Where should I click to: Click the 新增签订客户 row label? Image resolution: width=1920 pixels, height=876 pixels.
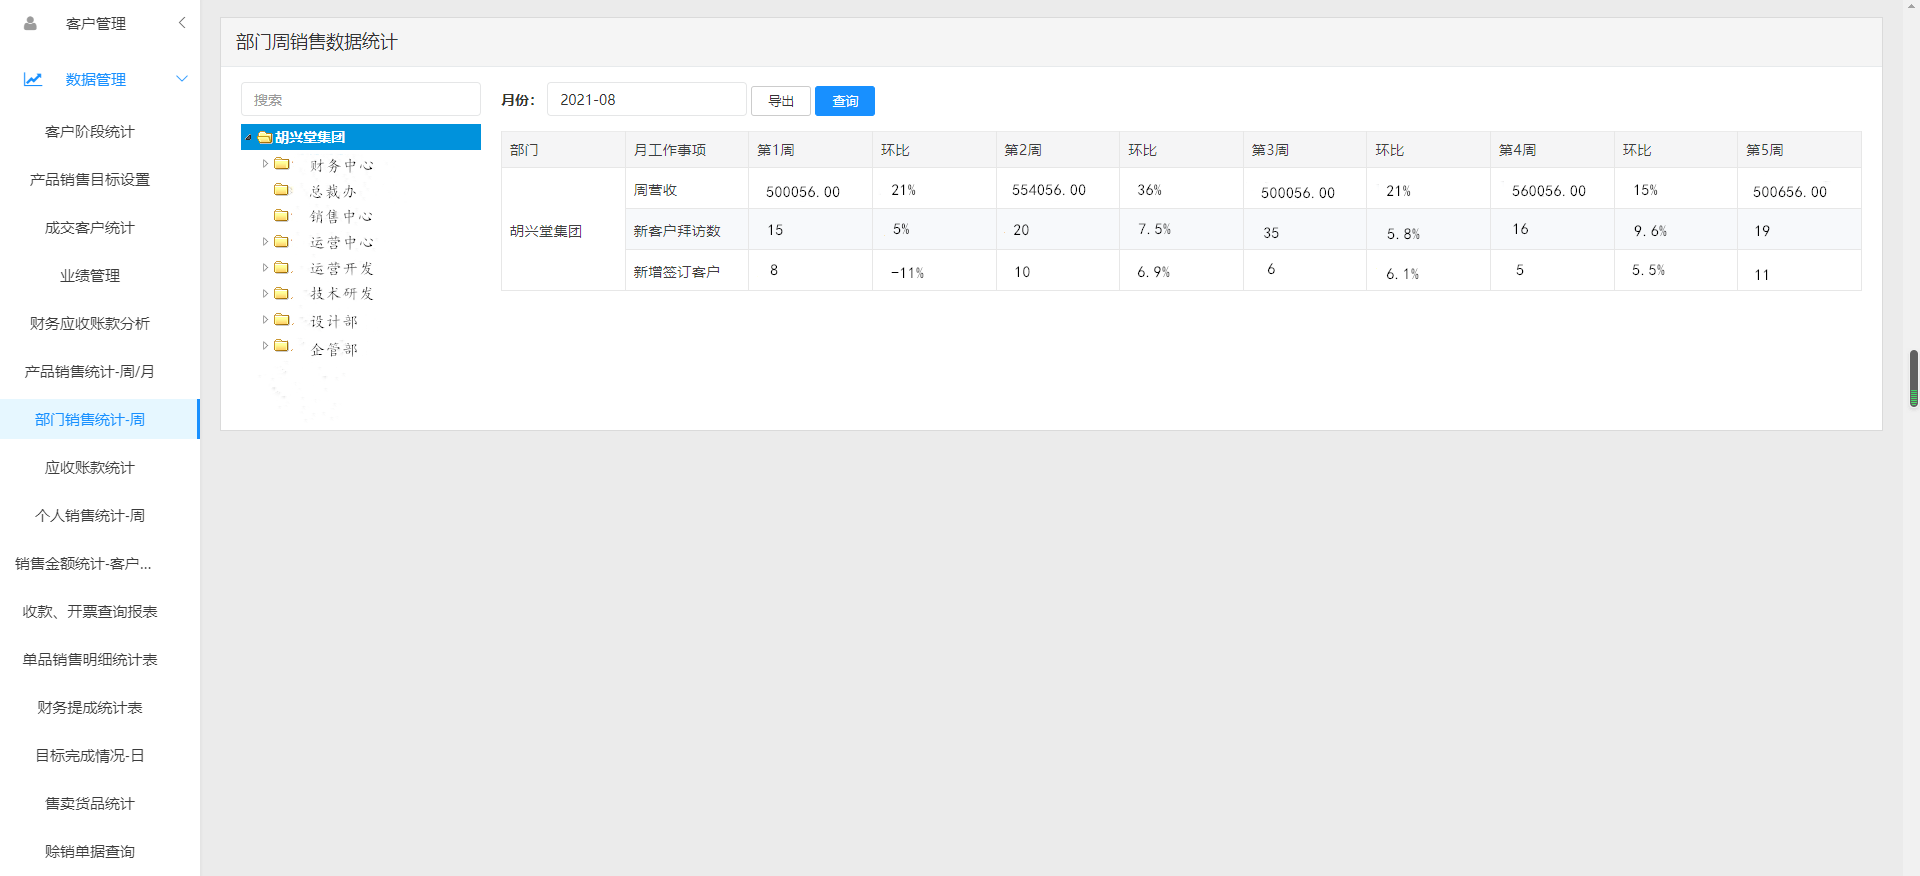[677, 272]
